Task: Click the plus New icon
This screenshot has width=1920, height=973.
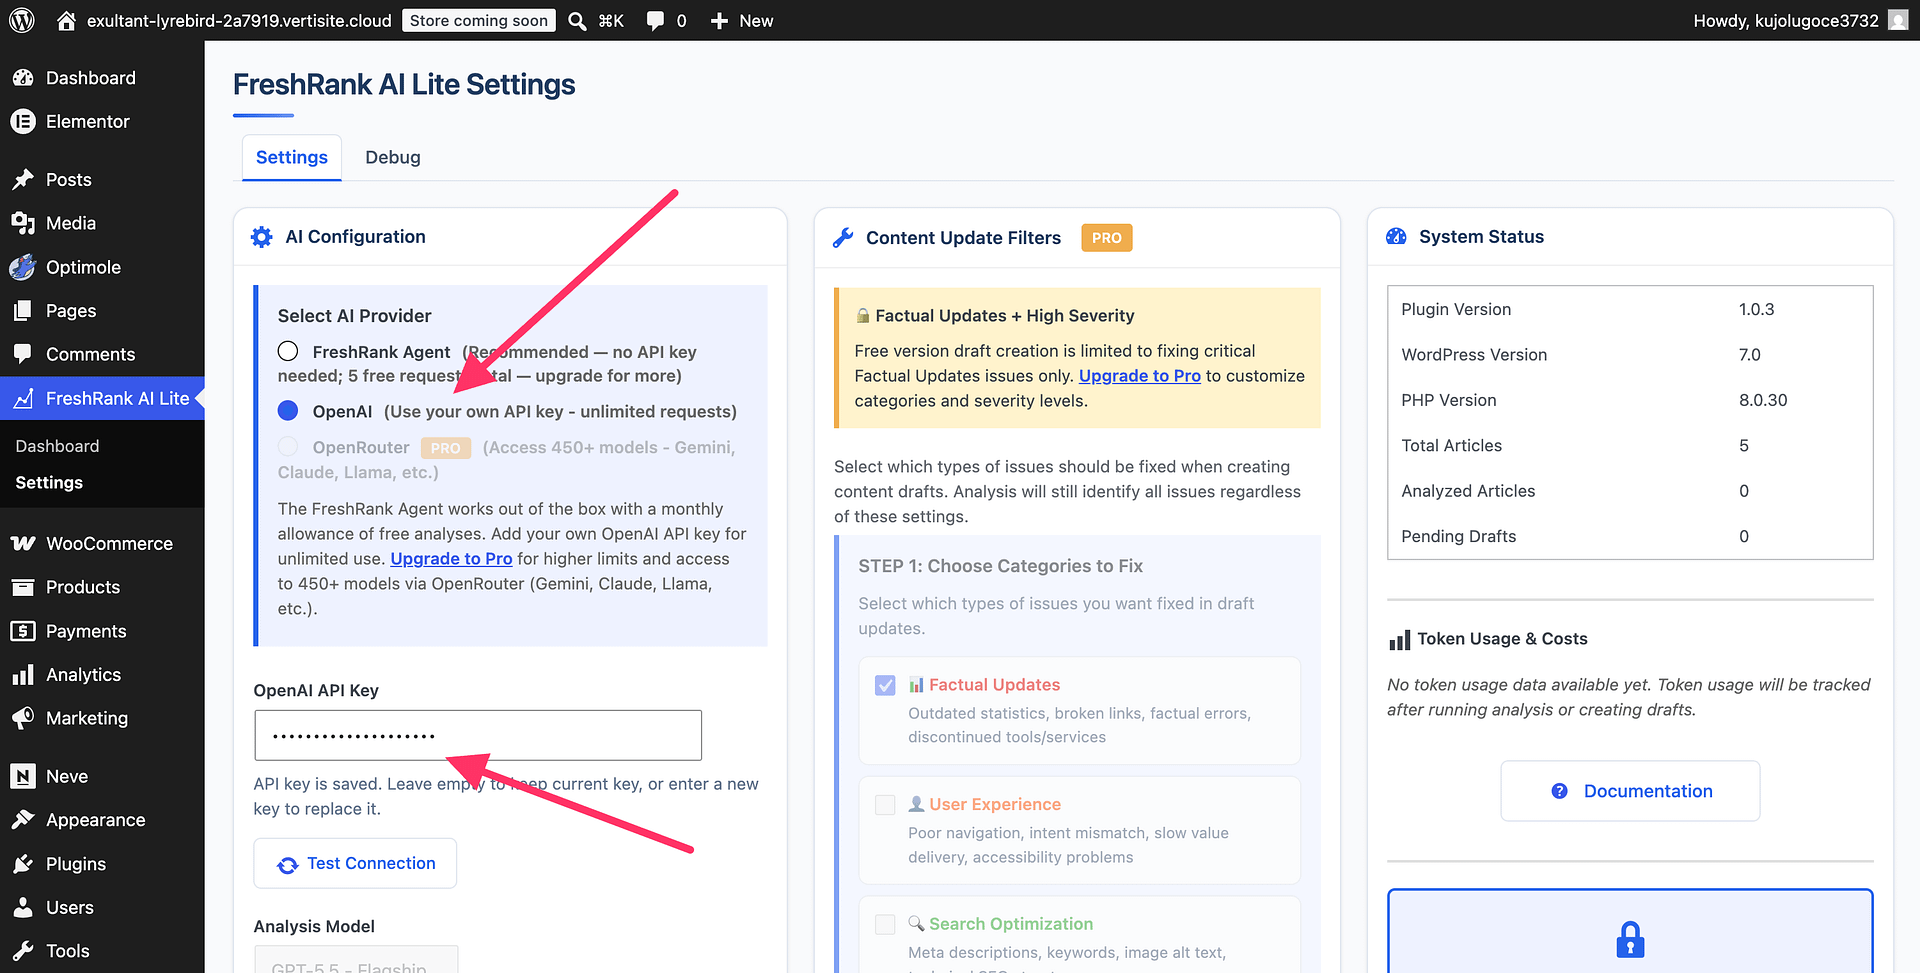Action: [719, 21]
